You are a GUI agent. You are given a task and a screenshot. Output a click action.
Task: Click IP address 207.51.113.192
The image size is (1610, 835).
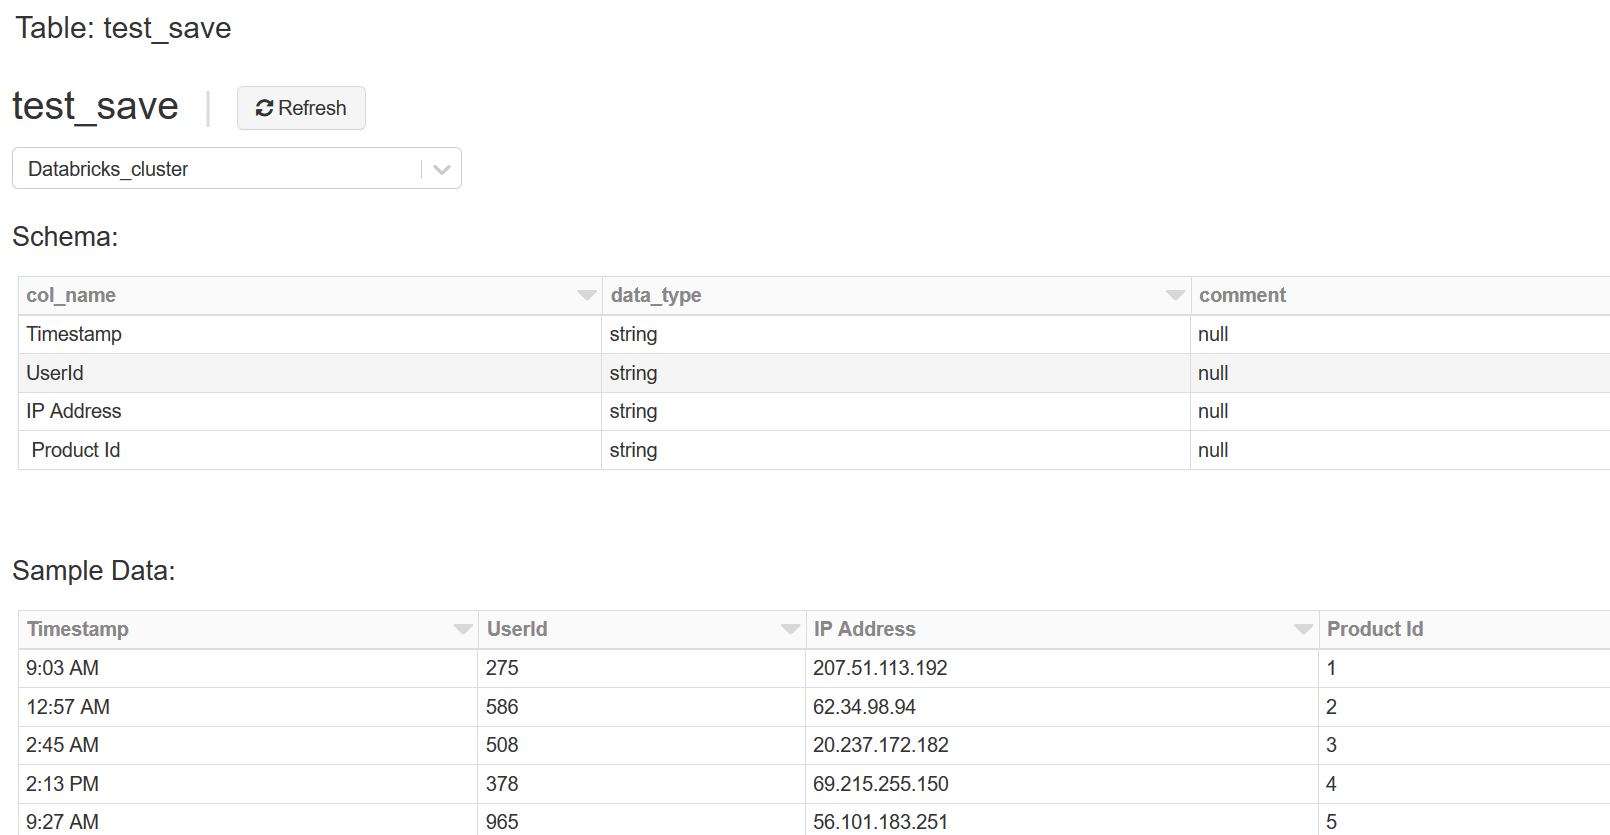click(880, 668)
